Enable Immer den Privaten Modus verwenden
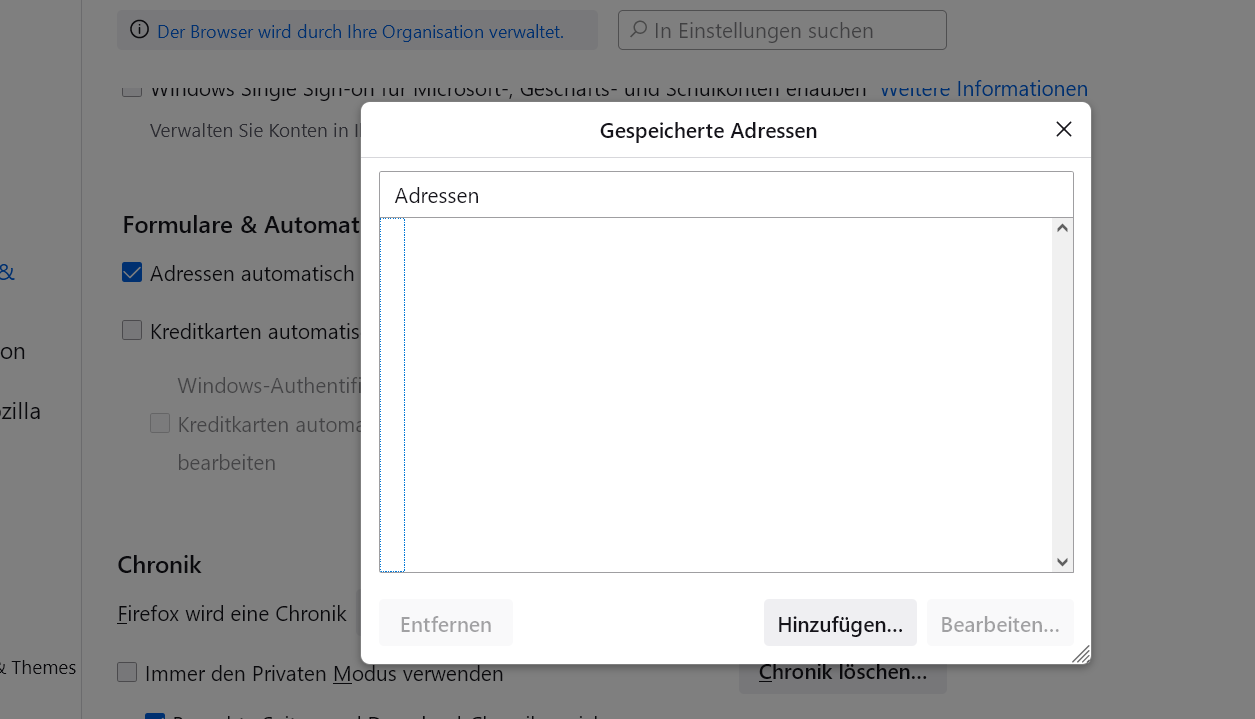The height and width of the screenshot is (719, 1255). coord(127,672)
